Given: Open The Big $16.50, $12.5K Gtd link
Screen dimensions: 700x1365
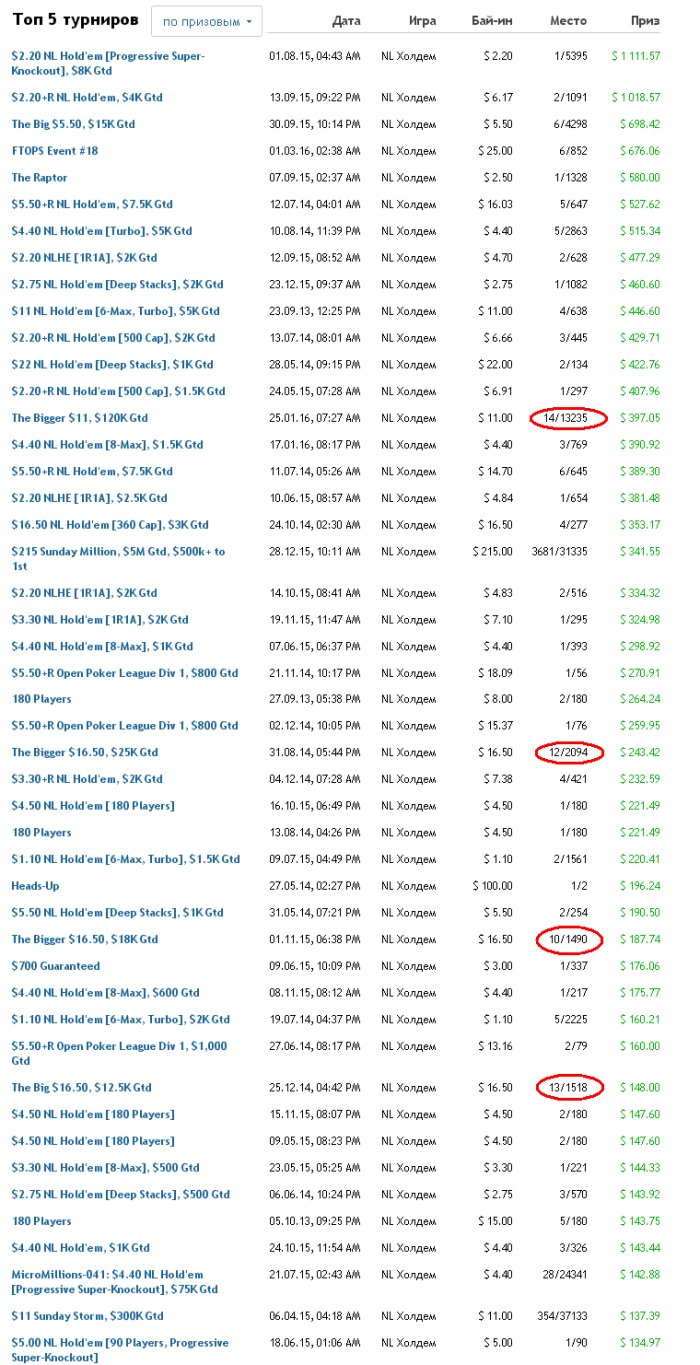Looking at the screenshot, I should (x=81, y=1087).
